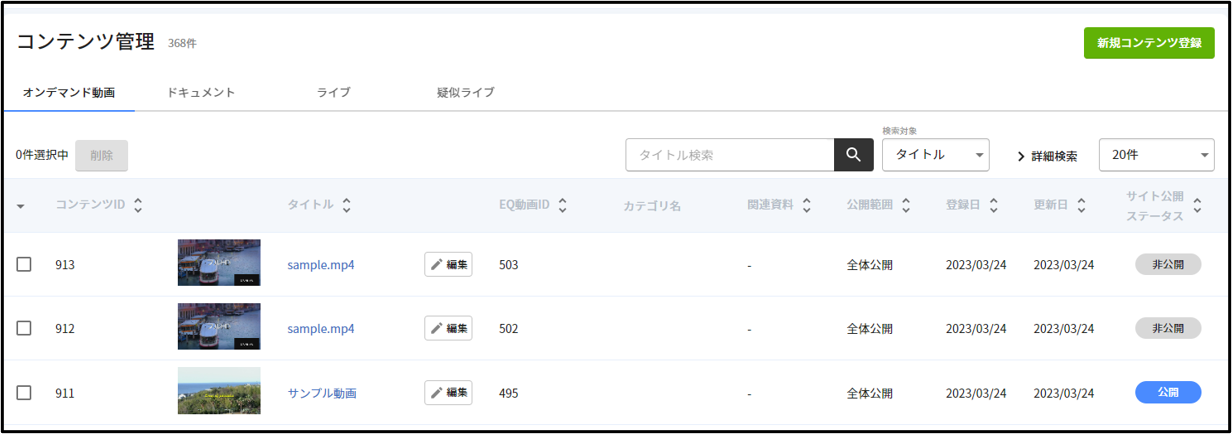
Task: Expand 詳細検索 advanced search
Action: (x=1047, y=156)
